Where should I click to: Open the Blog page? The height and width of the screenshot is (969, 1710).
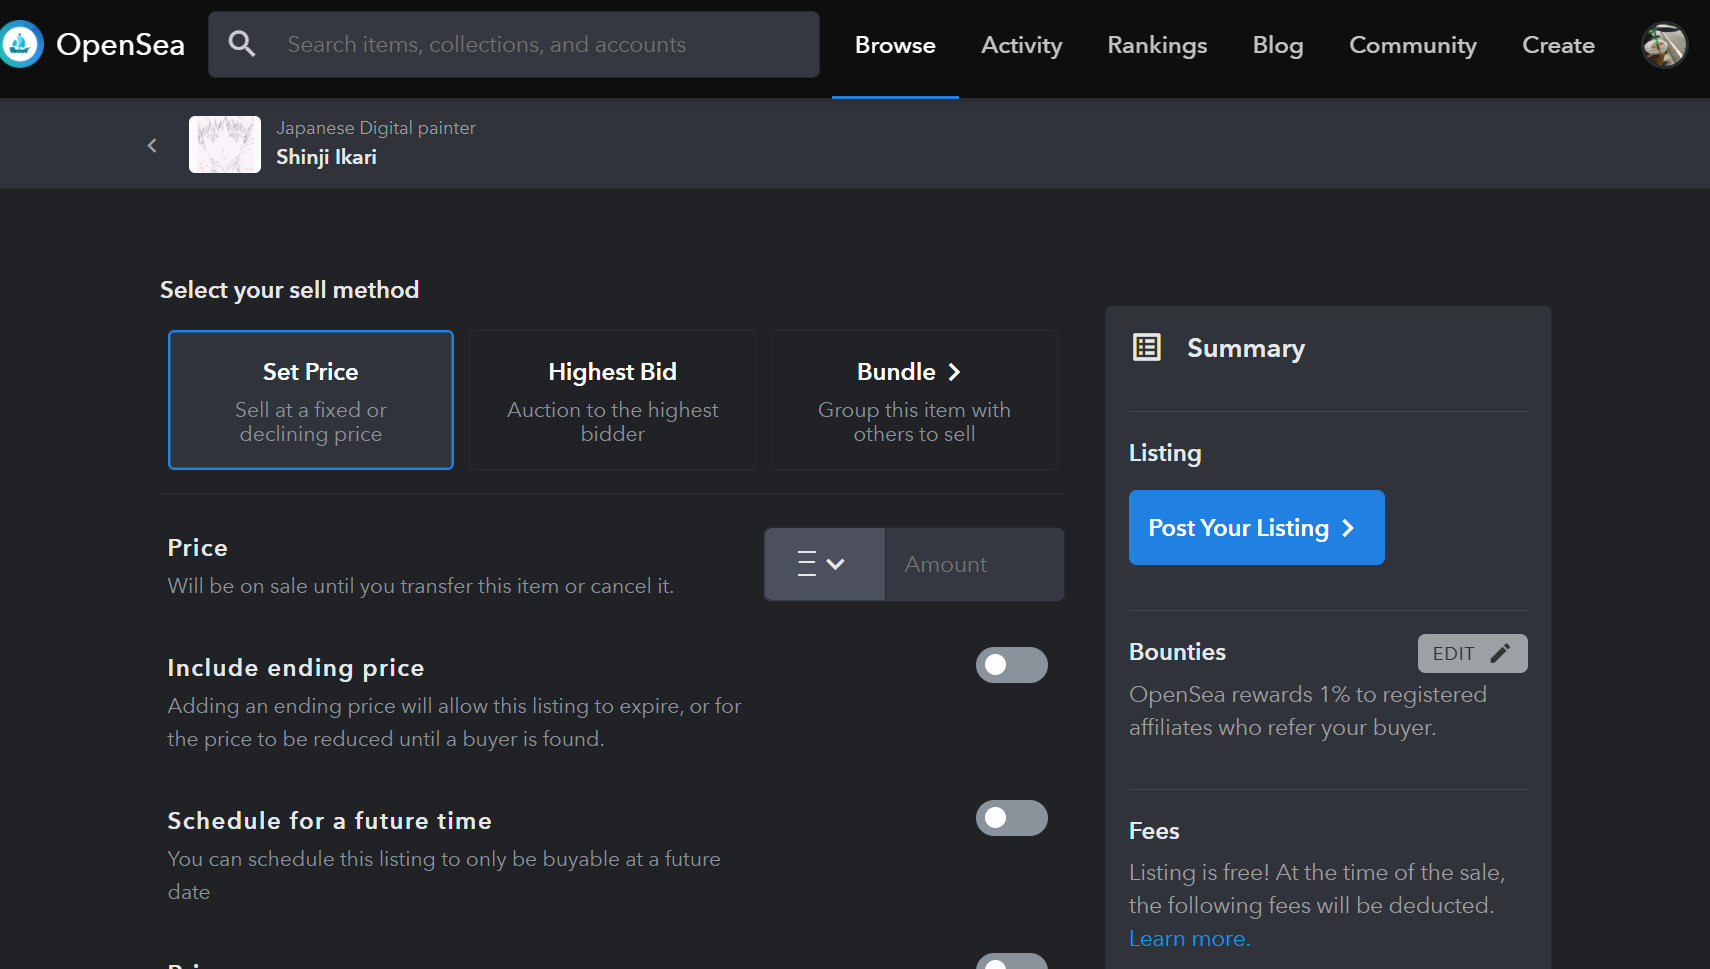(x=1278, y=45)
